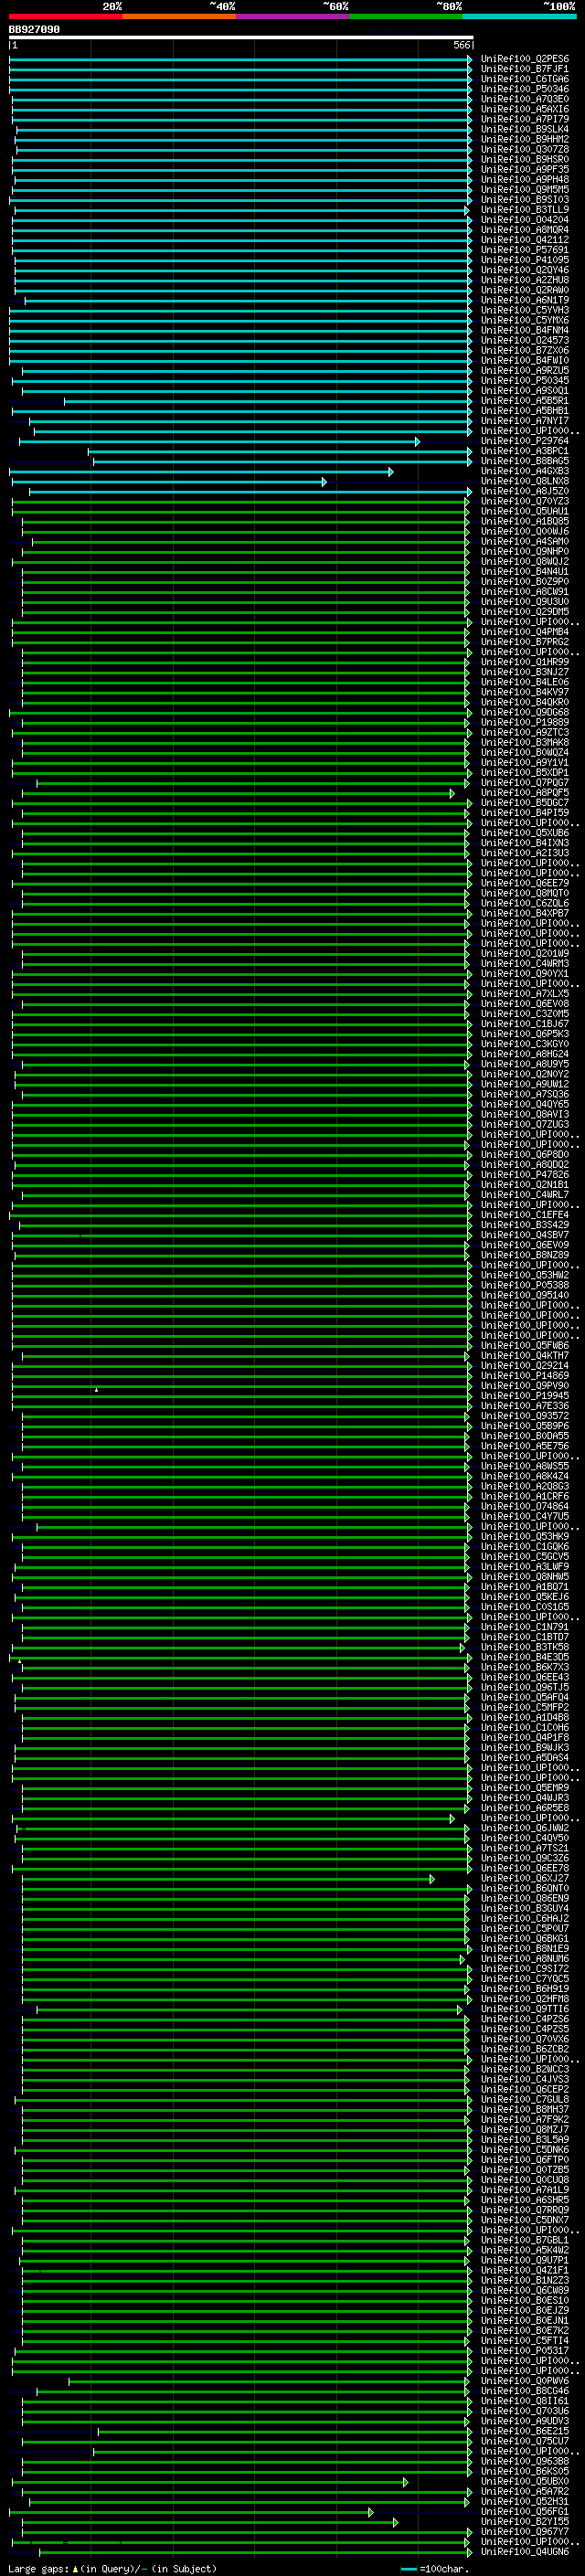This screenshot has height=2576, width=585.
Task: Click the green ~80% identity legend segment
Action: [406, 16]
